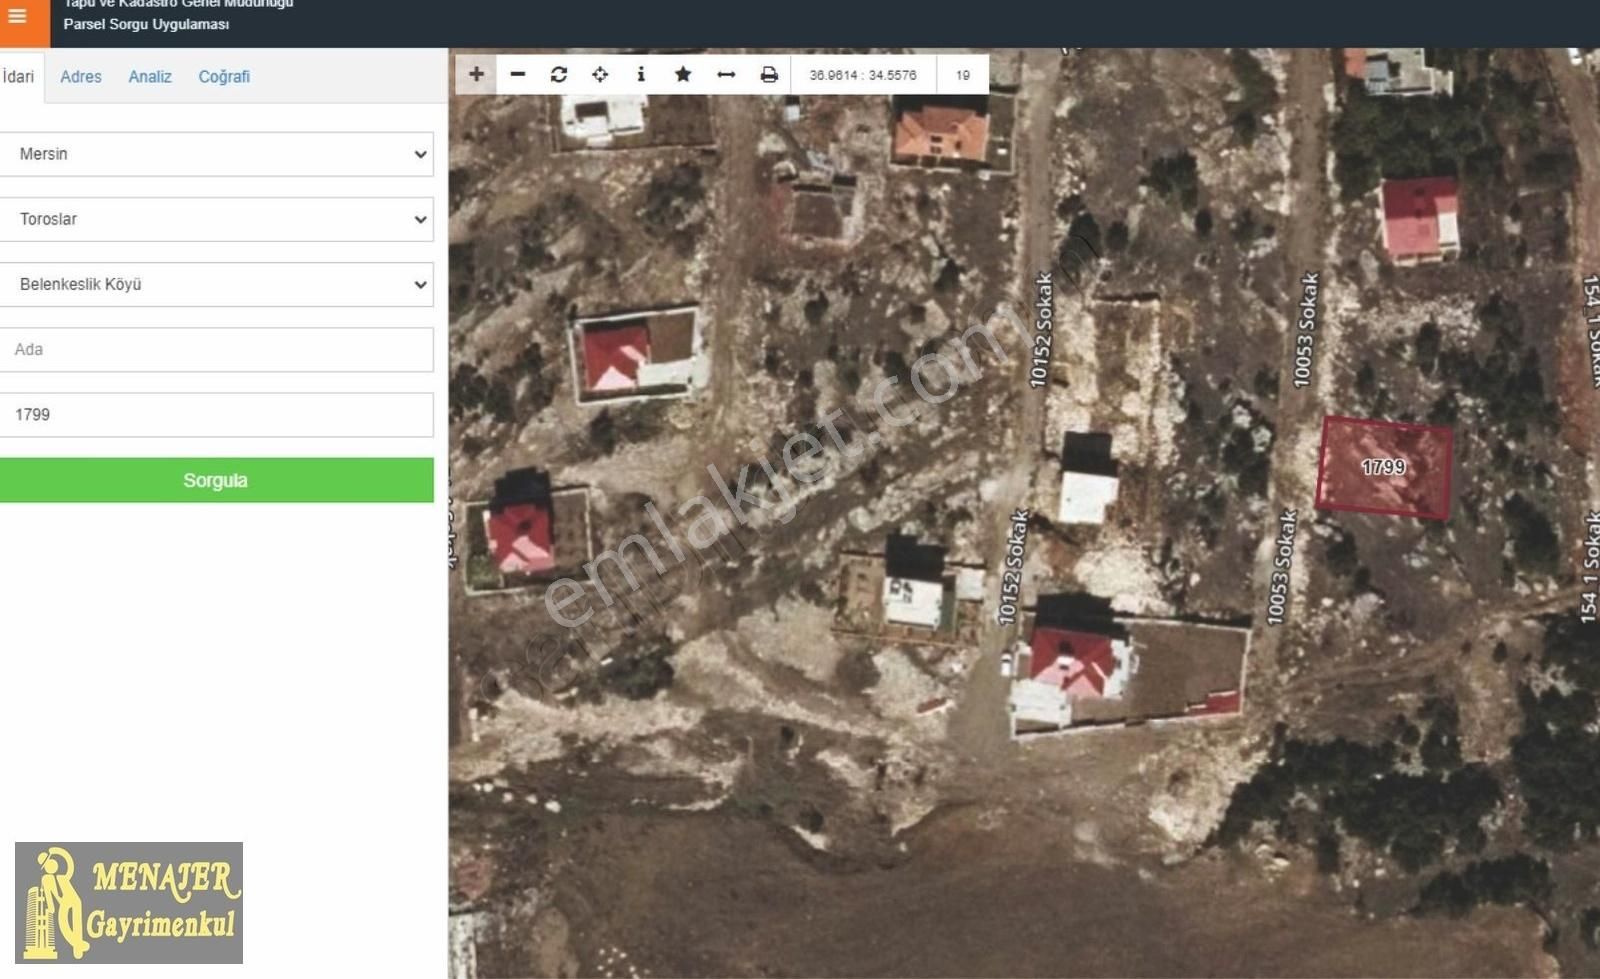This screenshot has height=979, width=1600.
Task: Select the info query tool
Action: pyautogui.click(x=641, y=74)
